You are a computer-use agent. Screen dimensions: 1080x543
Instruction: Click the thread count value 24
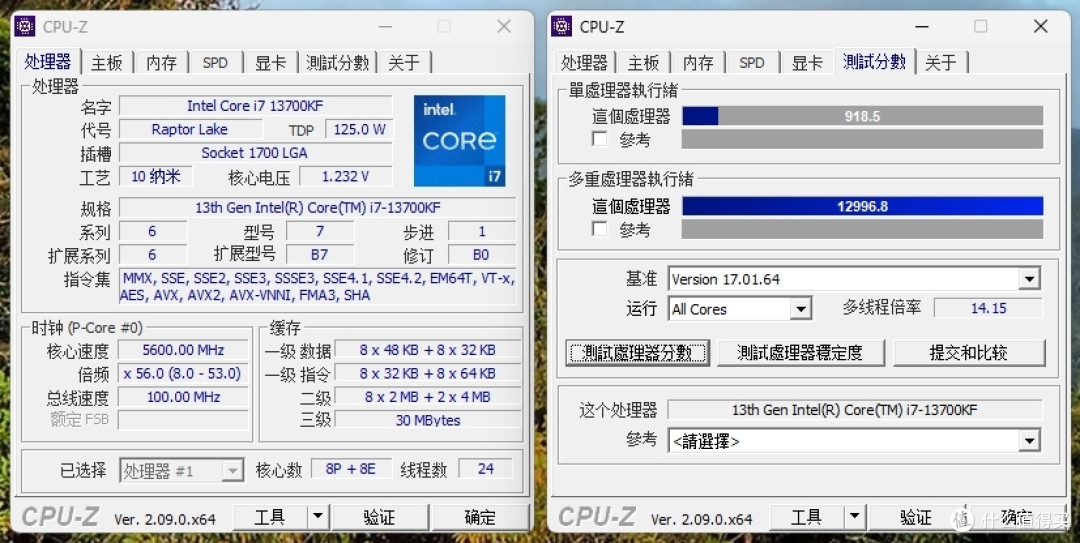(x=486, y=469)
